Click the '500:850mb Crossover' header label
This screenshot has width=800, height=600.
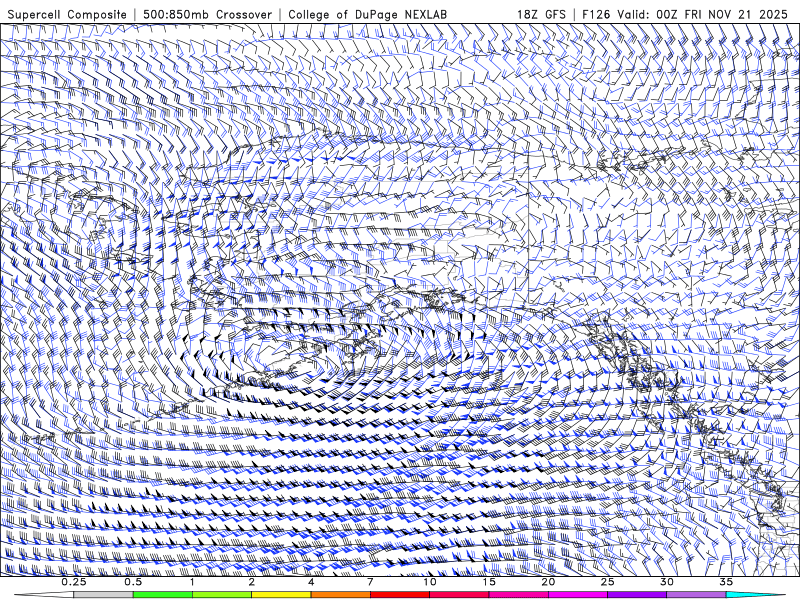click(207, 14)
